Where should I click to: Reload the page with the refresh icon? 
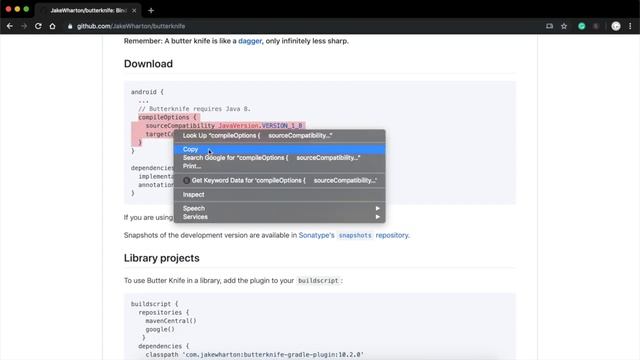[x=38, y=26]
